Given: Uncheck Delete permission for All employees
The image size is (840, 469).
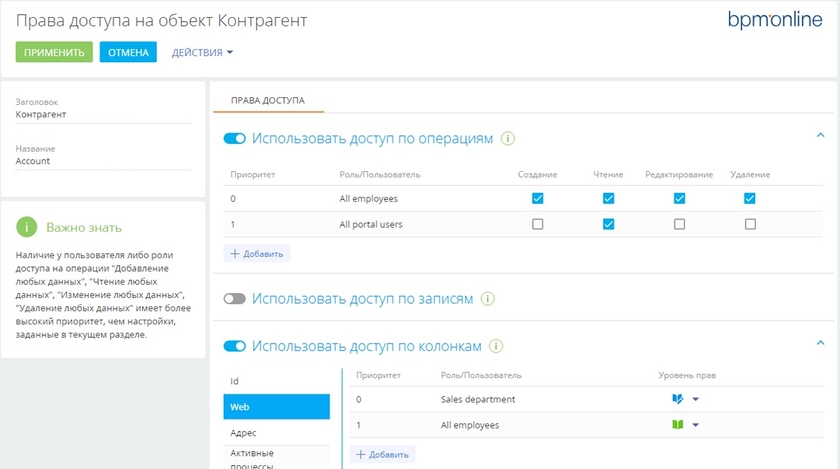Looking at the screenshot, I should click(x=750, y=198).
